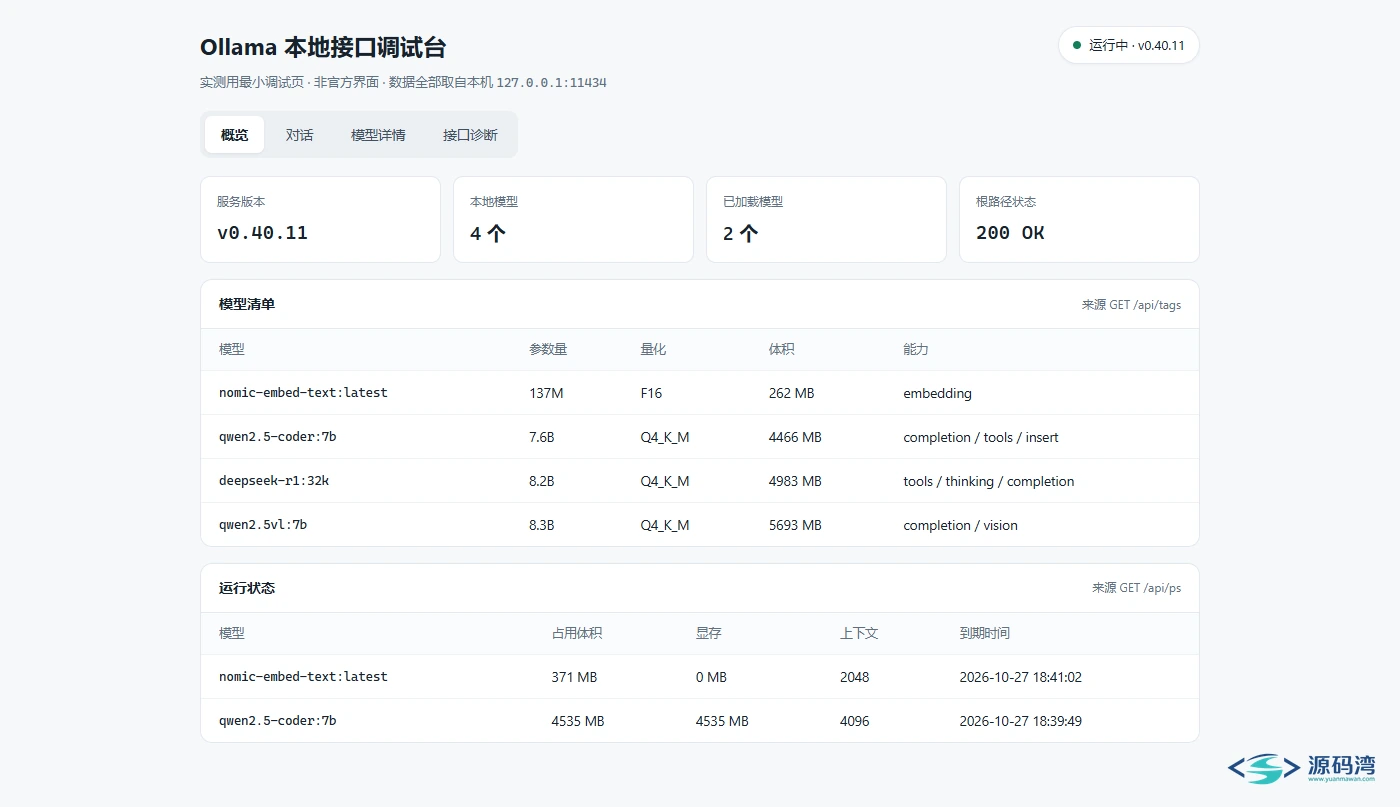Click the Ollama 本地接口调试台 page heading
The width and height of the screenshot is (1400, 807).
tap(323, 47)
